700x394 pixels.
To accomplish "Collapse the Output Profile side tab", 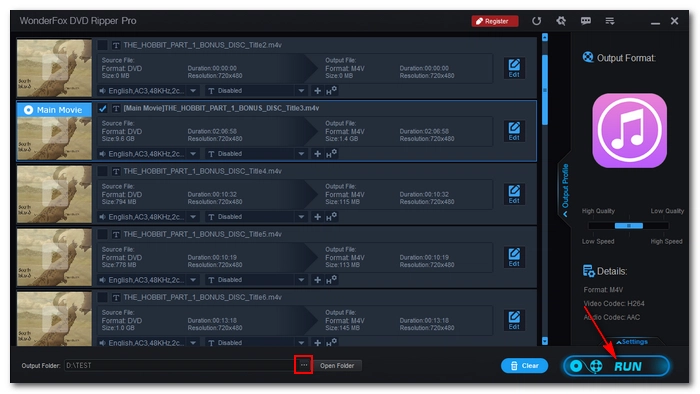I will (565, 191).
